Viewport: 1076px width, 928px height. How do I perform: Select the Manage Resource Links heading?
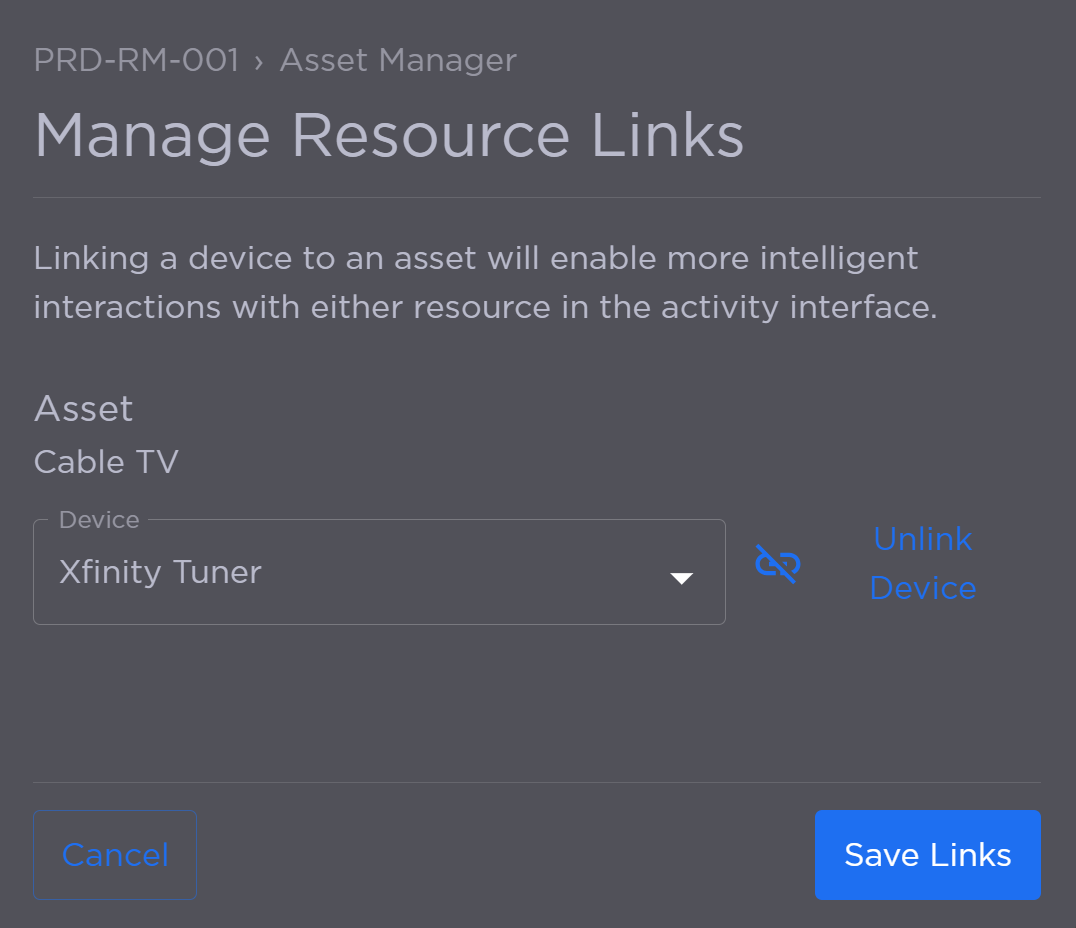[x=388, y=136]
